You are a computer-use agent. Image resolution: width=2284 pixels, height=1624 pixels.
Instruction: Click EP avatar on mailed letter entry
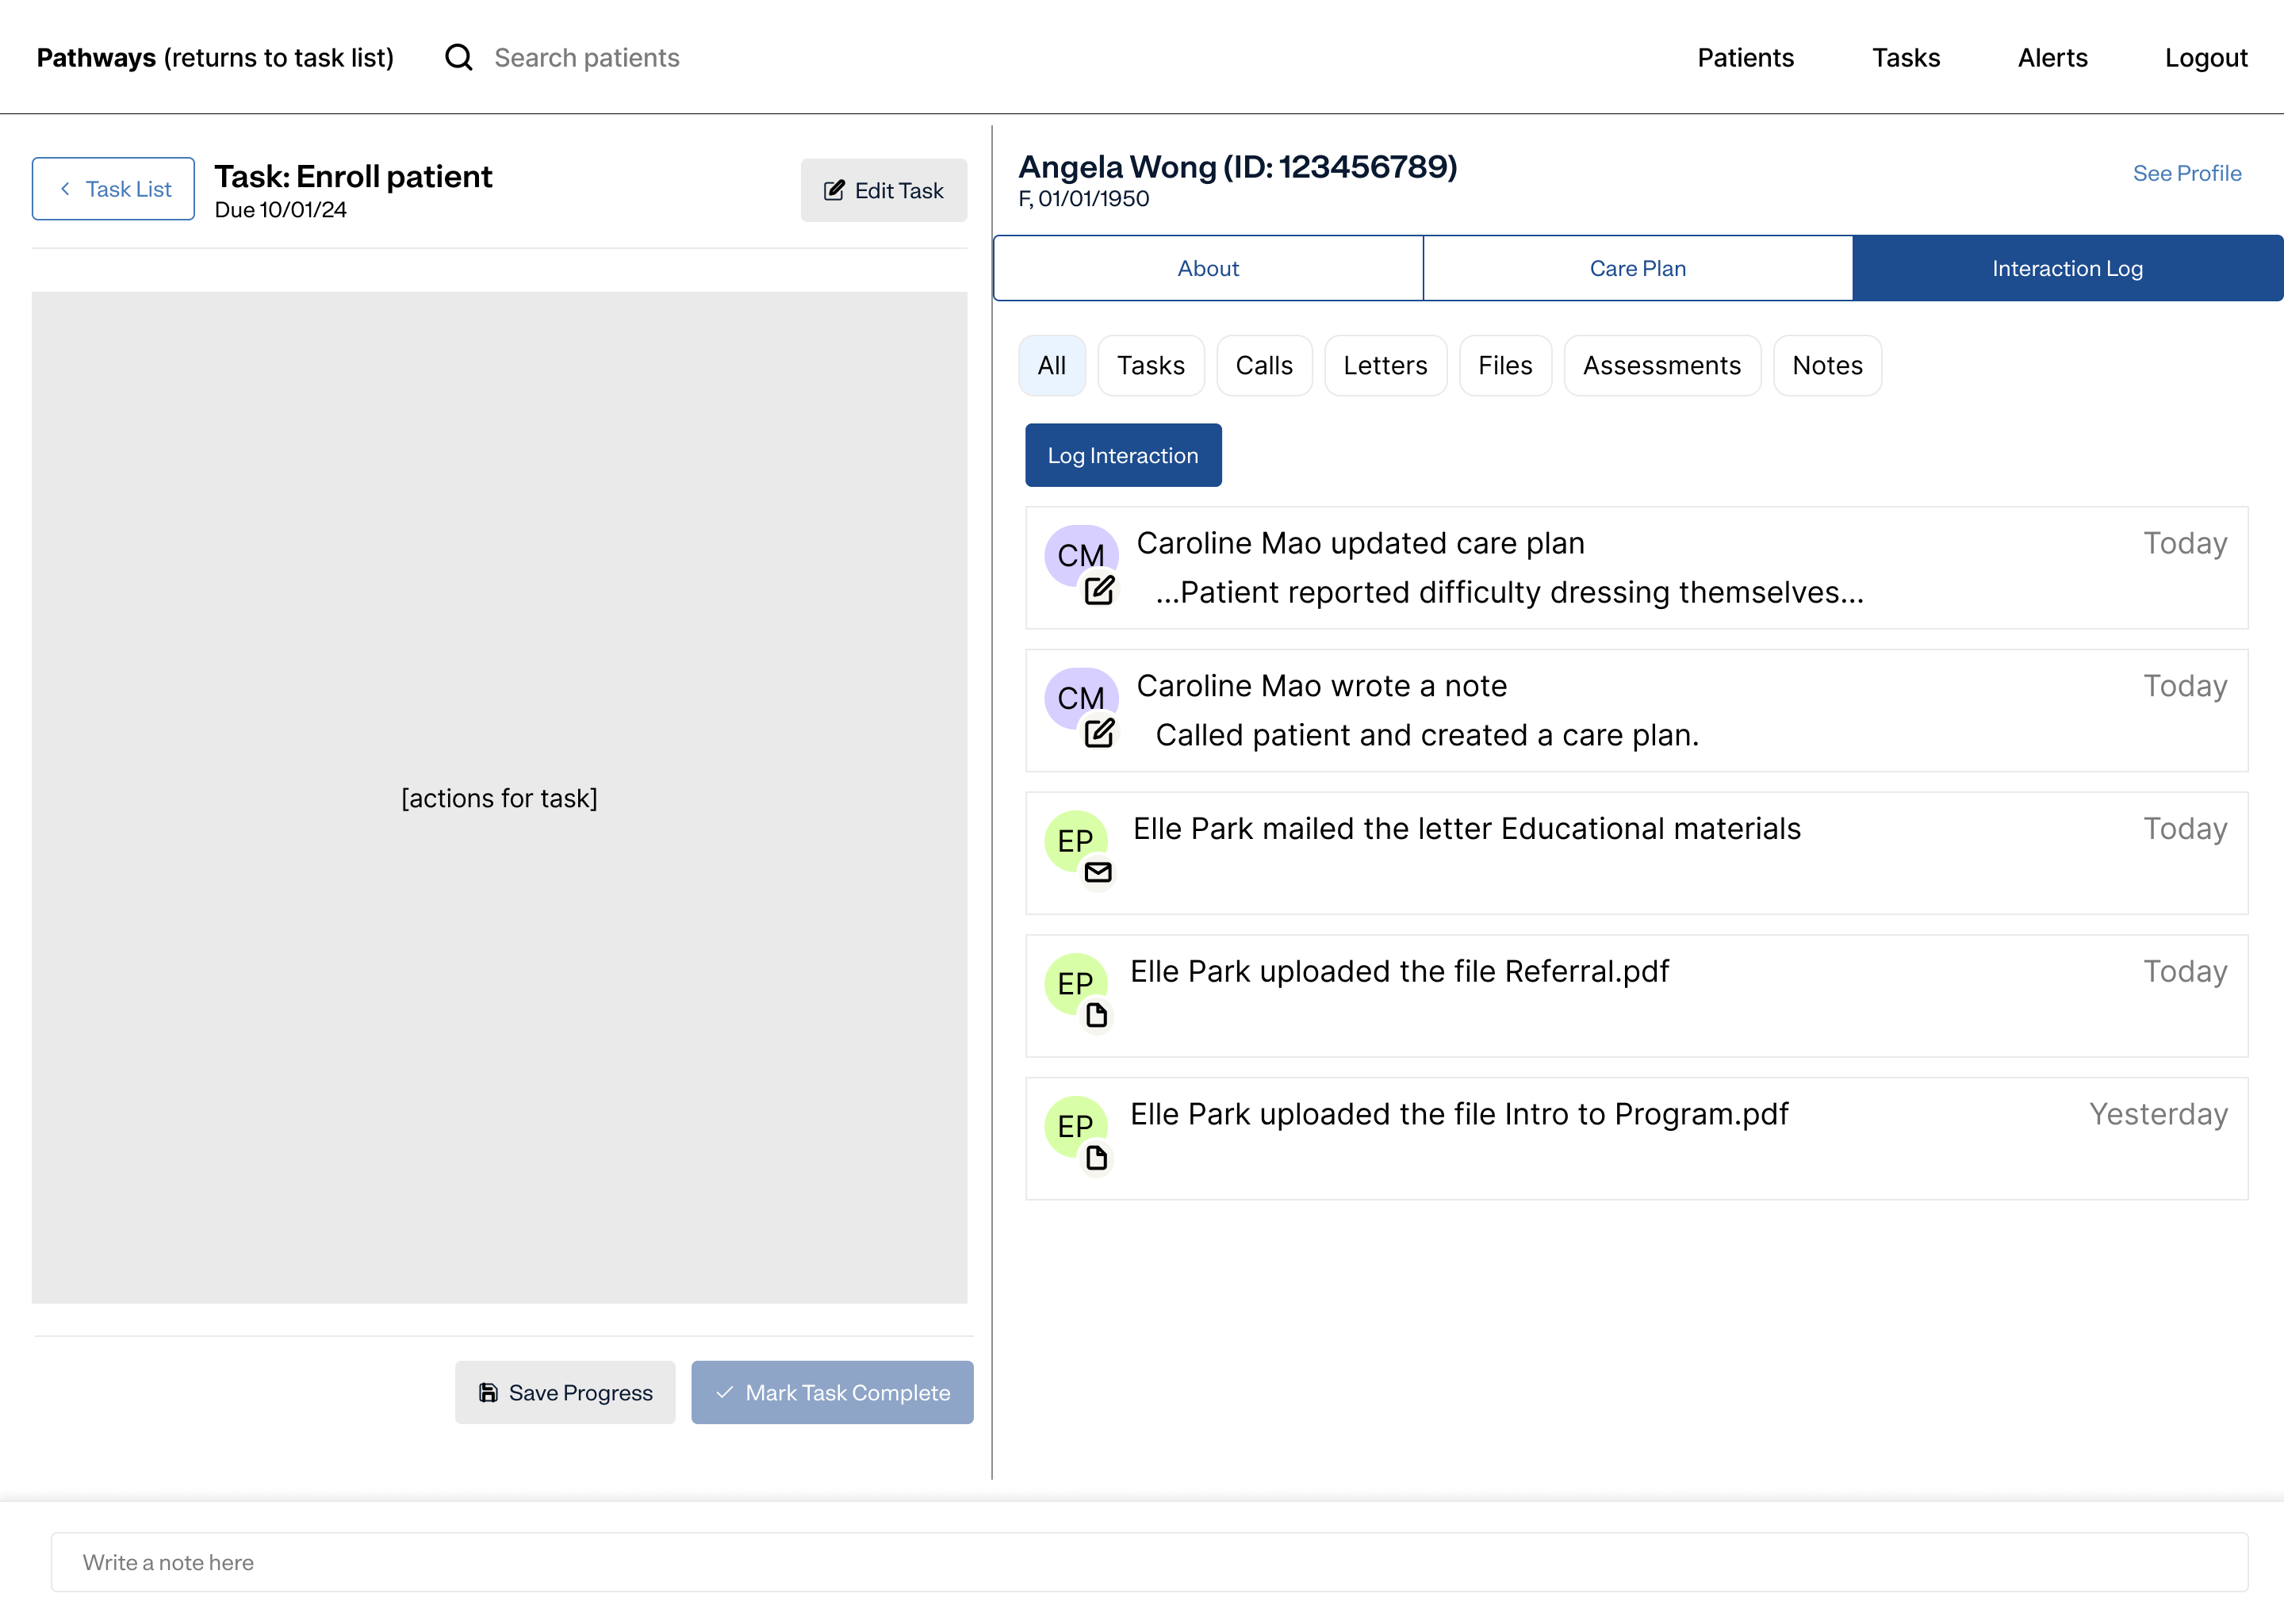(x=1076, y=841)
